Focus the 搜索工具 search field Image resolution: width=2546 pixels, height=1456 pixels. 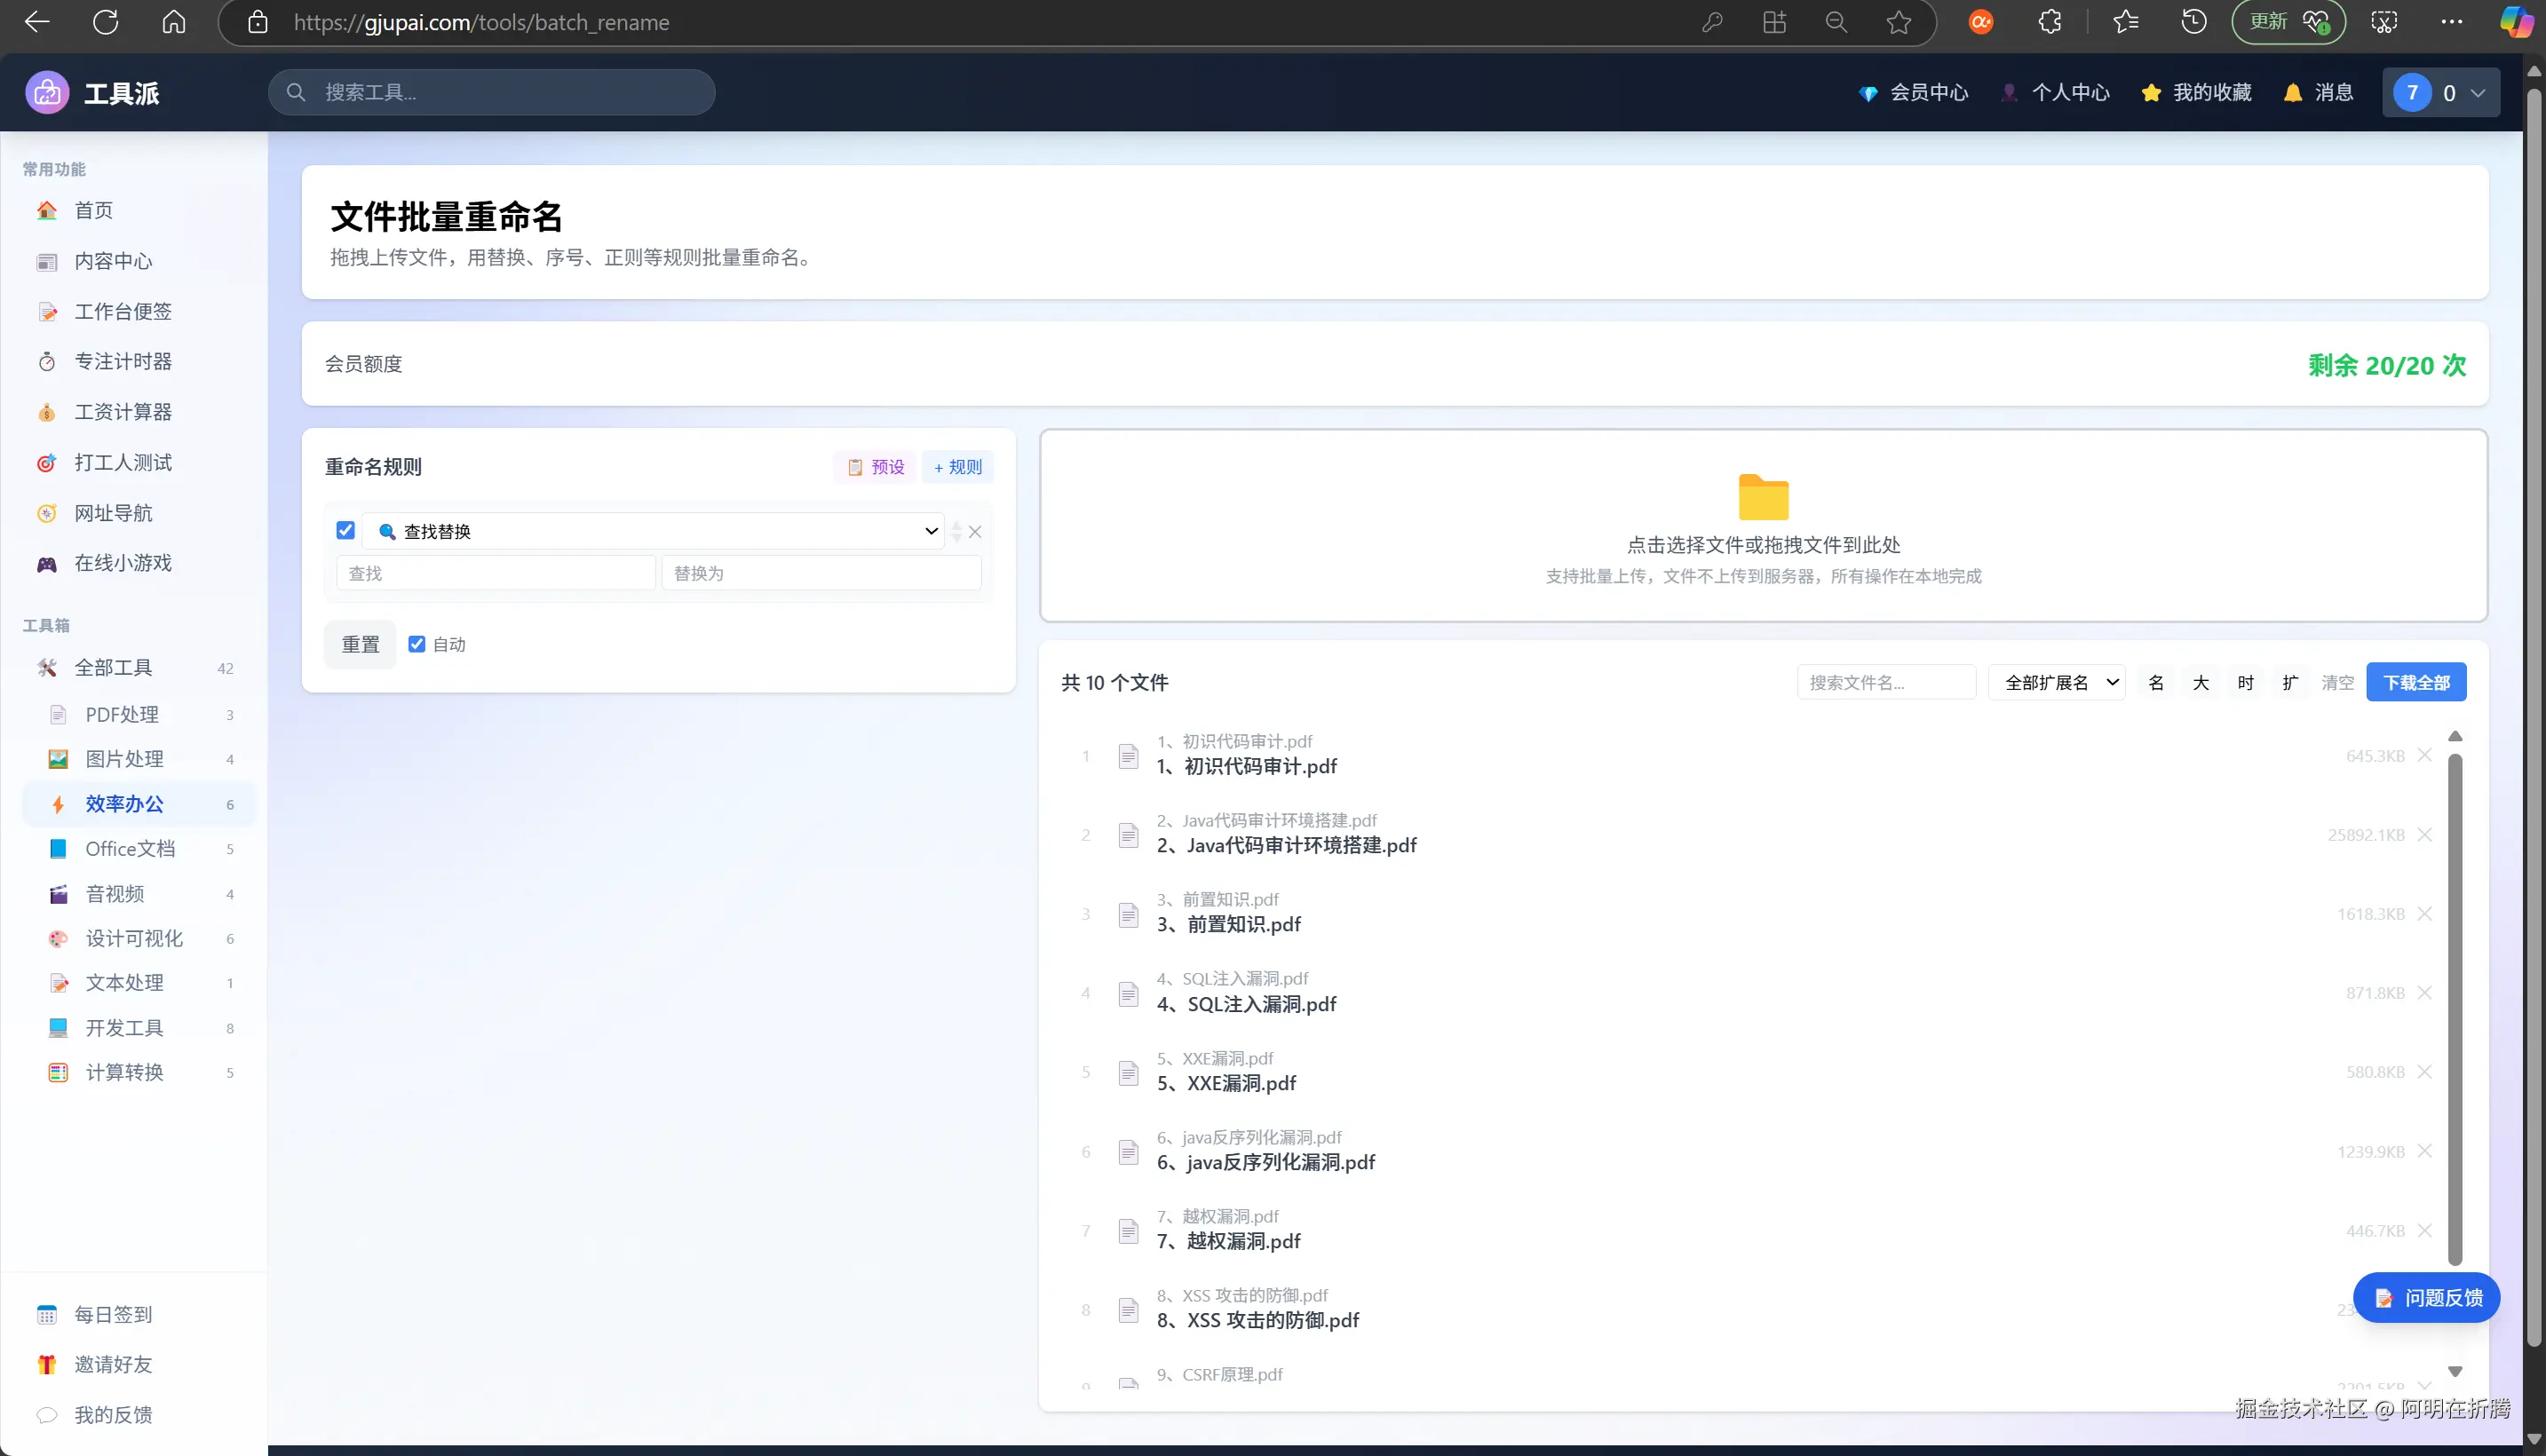492,92
